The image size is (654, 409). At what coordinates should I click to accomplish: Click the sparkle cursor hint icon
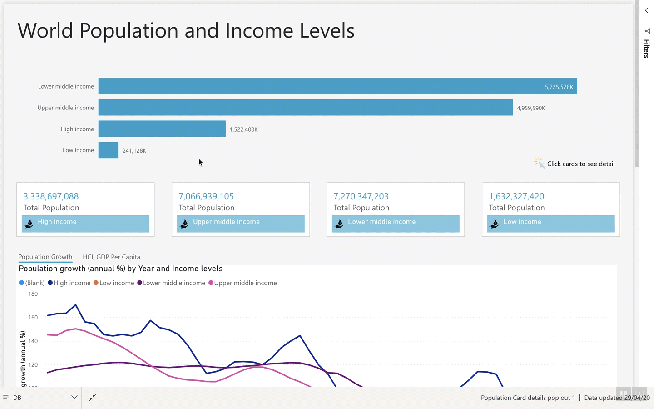tap(539, 163)
